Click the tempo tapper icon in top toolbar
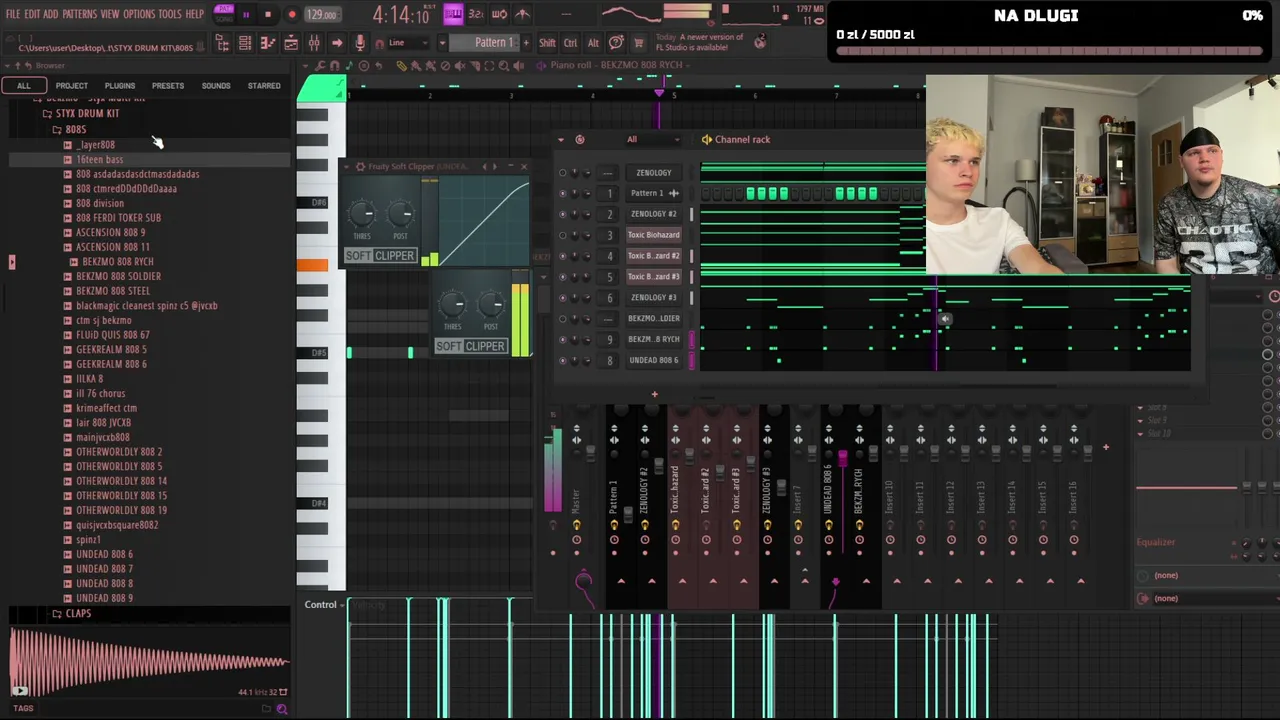Image resolution: width=1280 pixels, height=720 pixels. 522,14
